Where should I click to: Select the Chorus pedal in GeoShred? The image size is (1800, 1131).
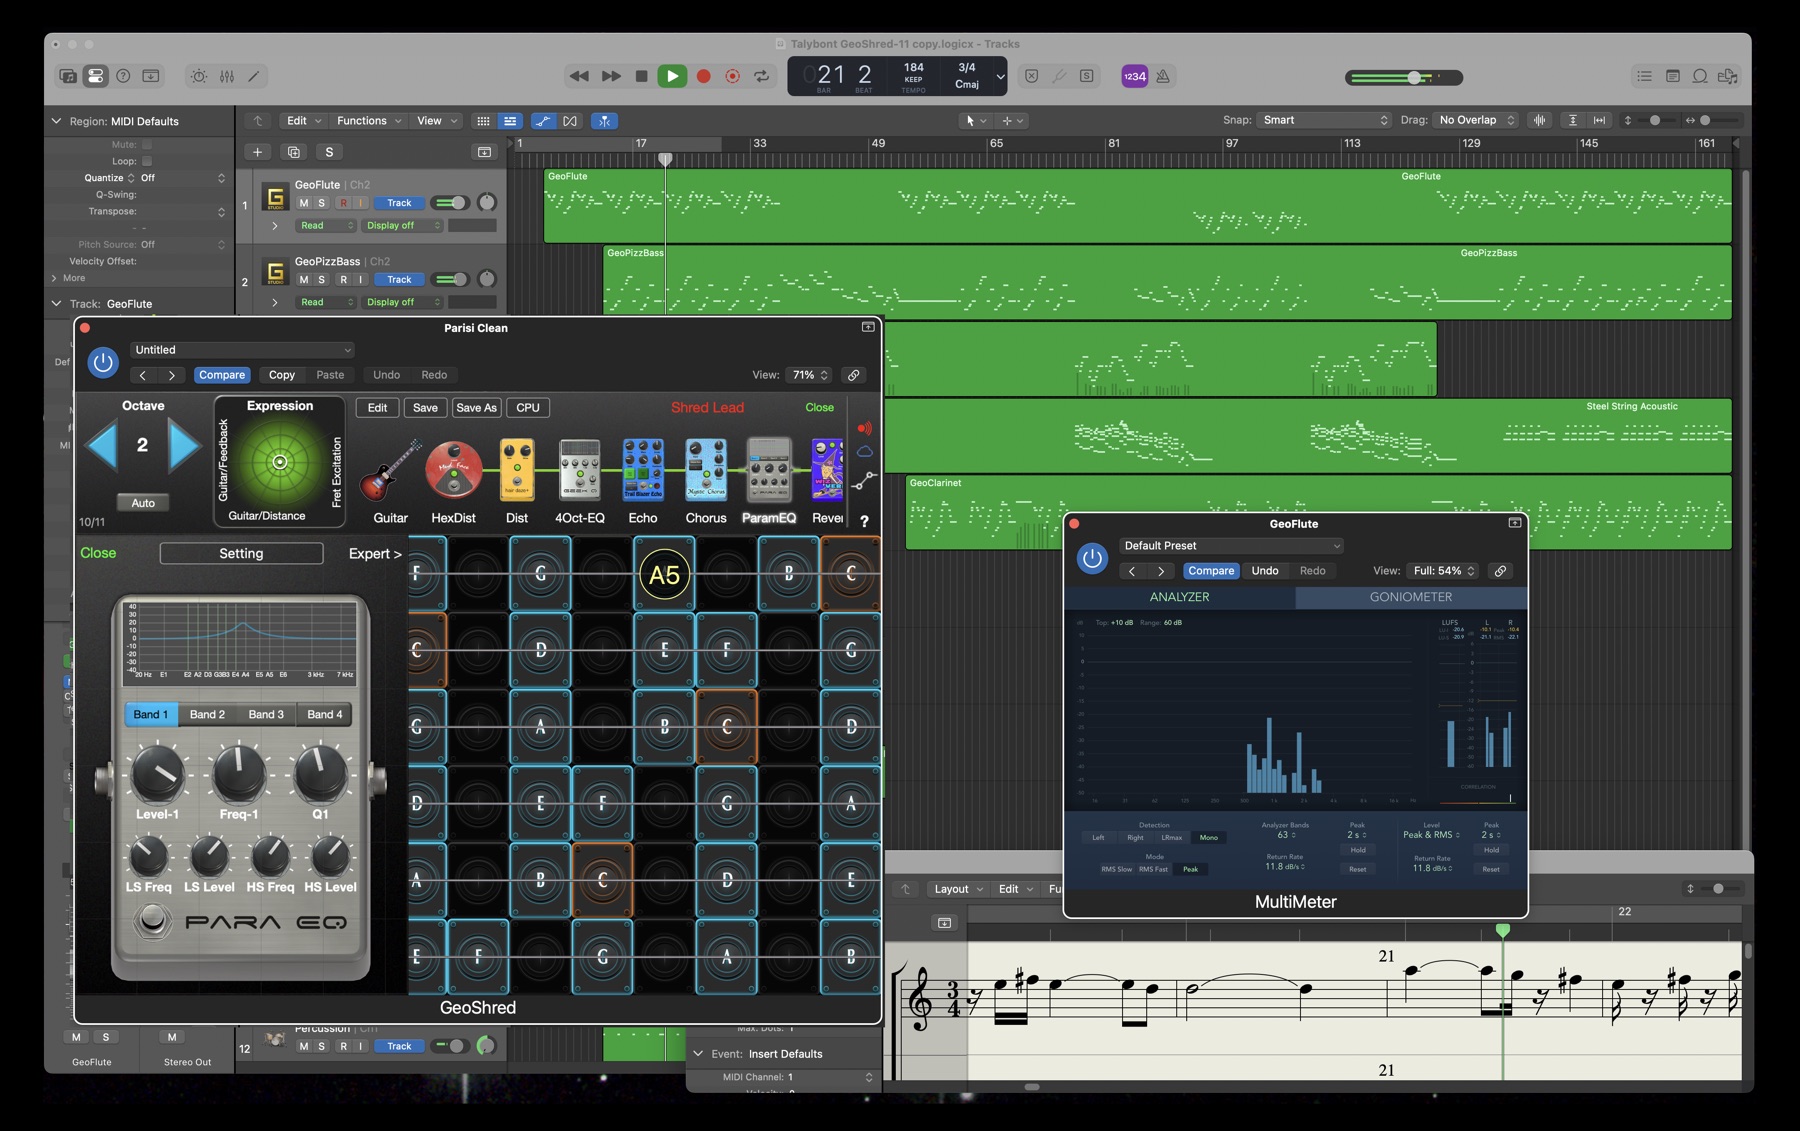(x=705, y=469)
